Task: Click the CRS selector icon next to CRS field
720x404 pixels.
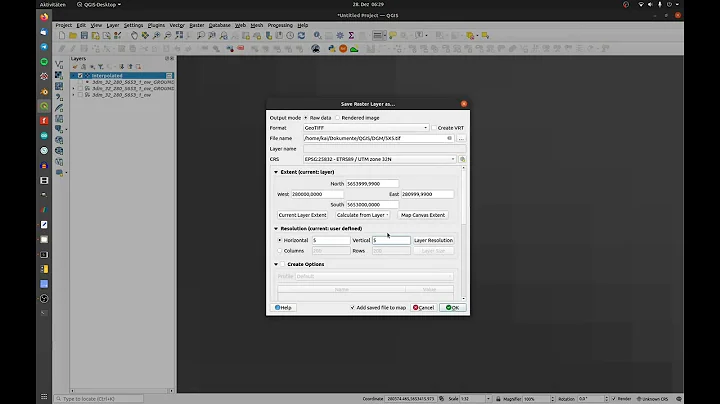Action: tap(462, 159)
